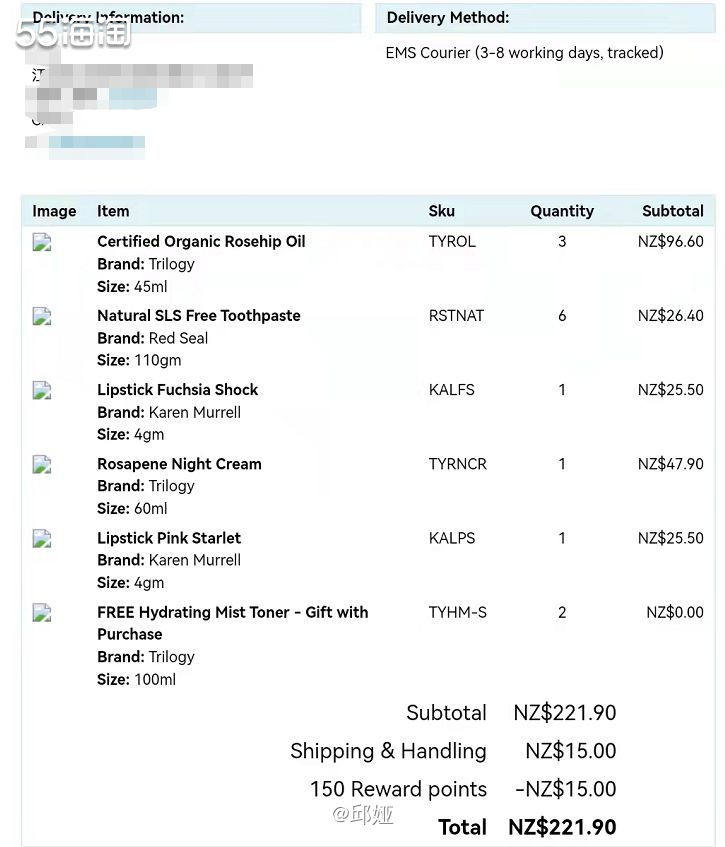Click the Certified Organic Rosehip Oil product image
Viewport: 725px width, 847px height.
(42, 242)
